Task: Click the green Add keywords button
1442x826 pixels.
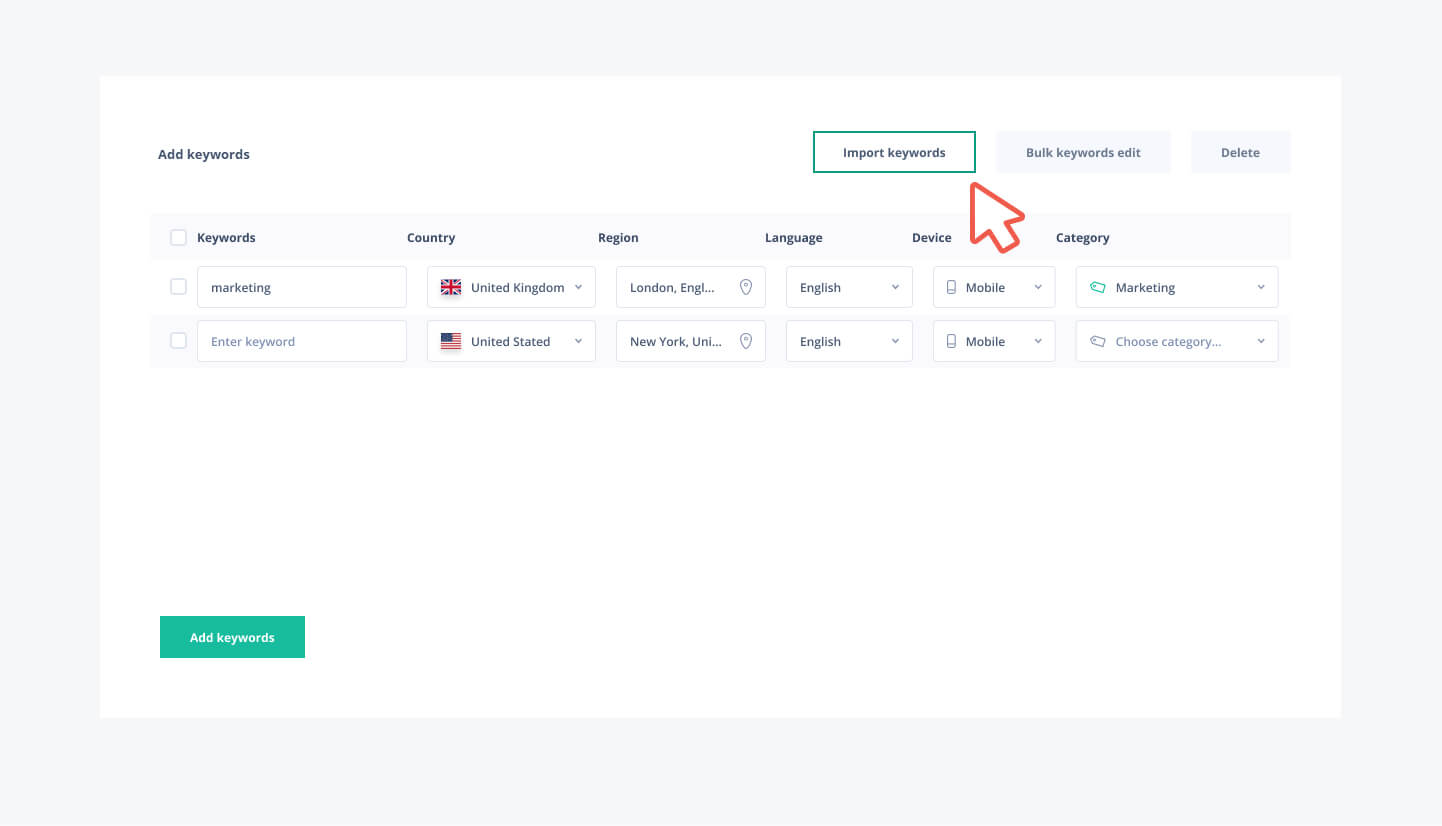Action: coord(232,637)
